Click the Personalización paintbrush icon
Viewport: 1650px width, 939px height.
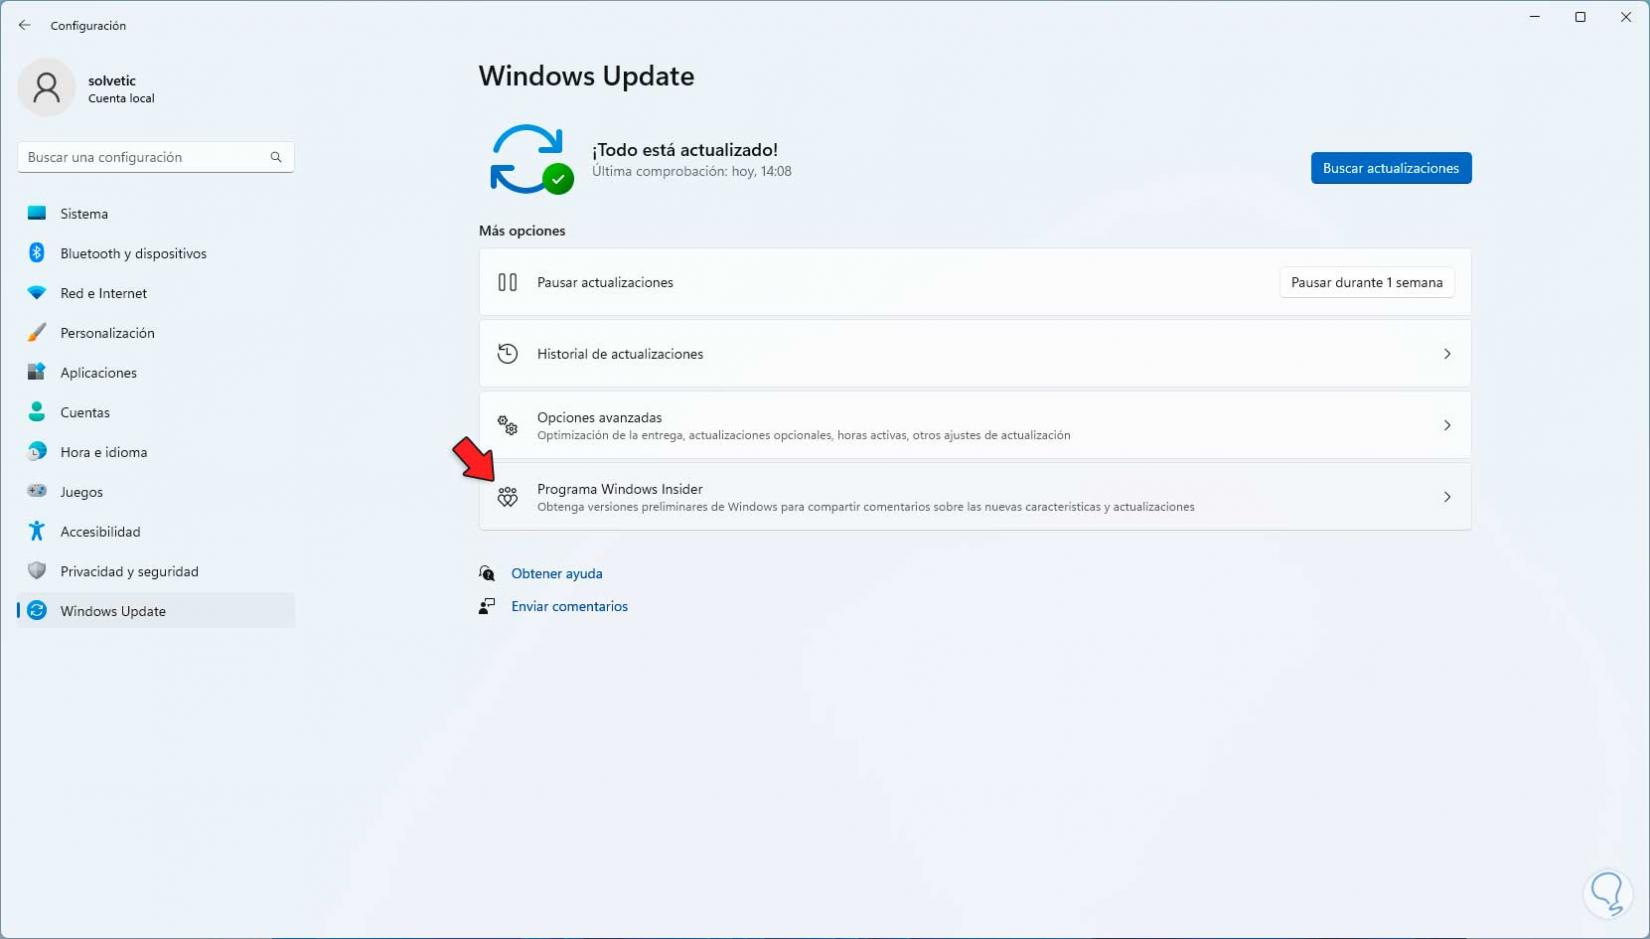(x=37, y=333)
